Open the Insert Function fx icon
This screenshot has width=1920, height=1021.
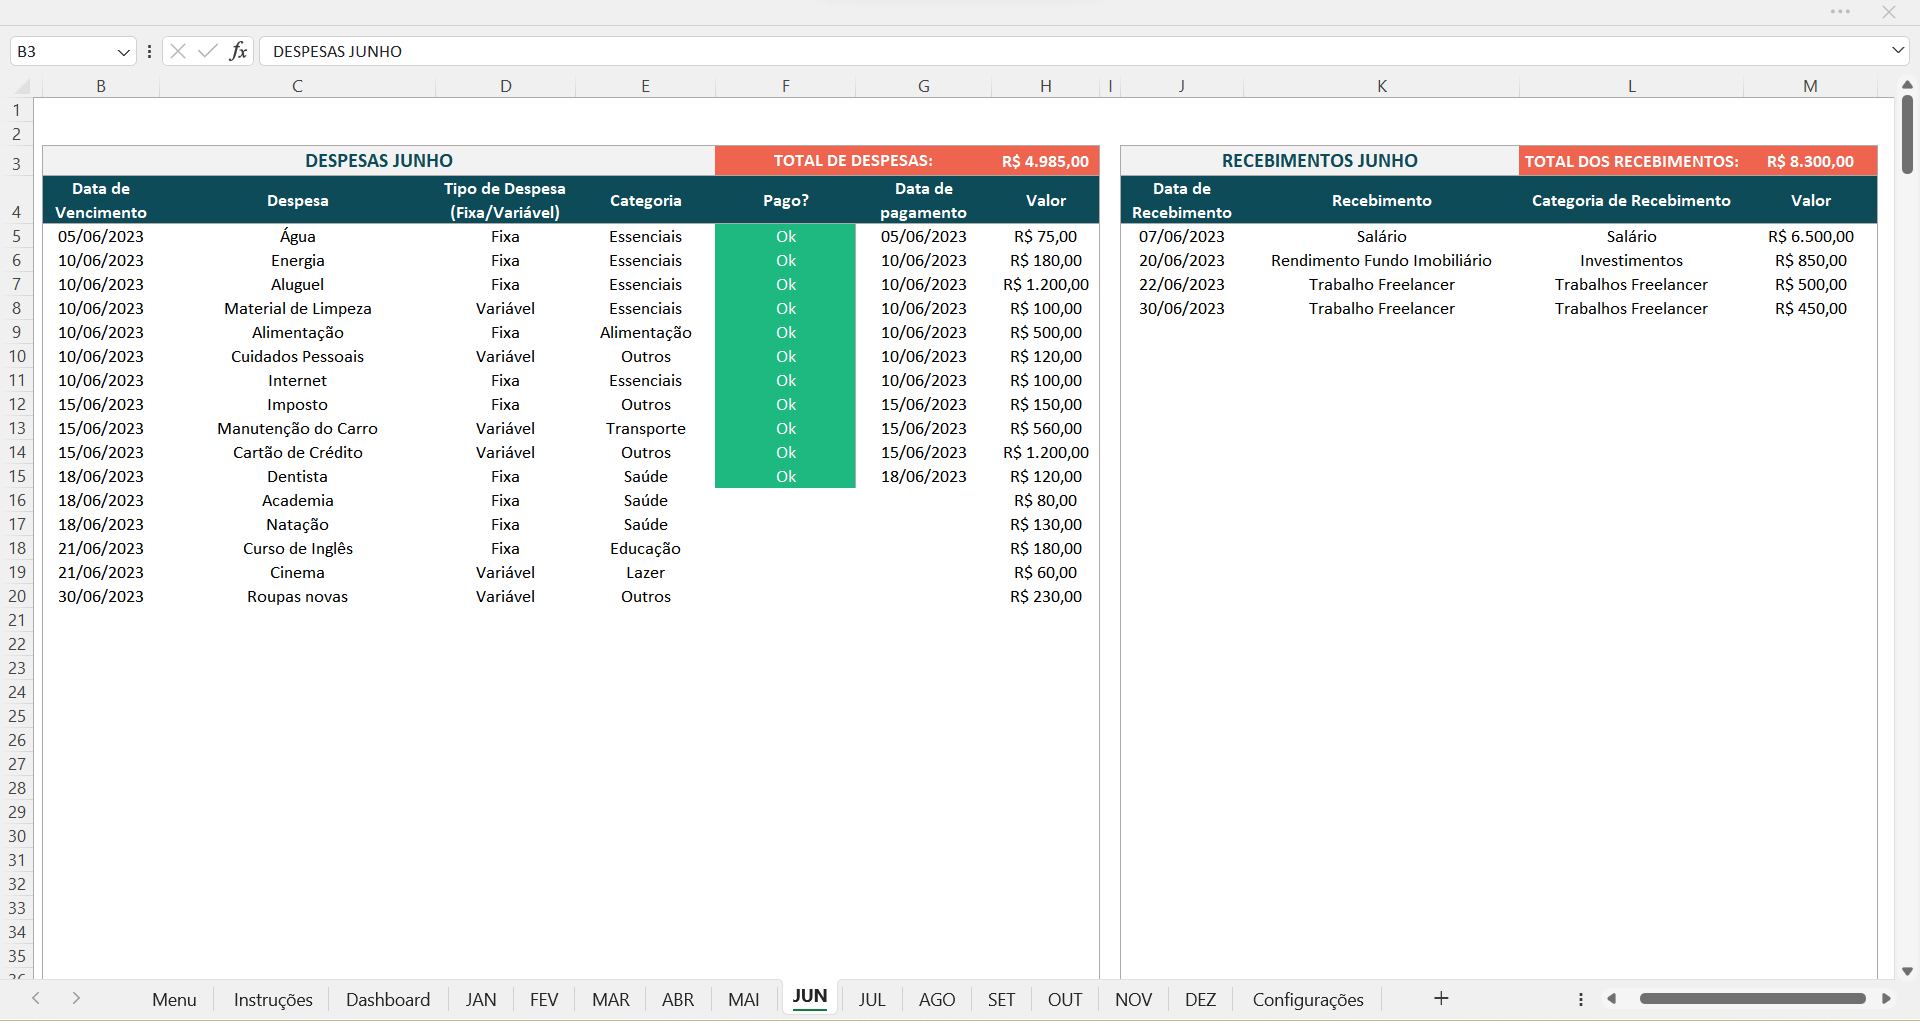238,51
